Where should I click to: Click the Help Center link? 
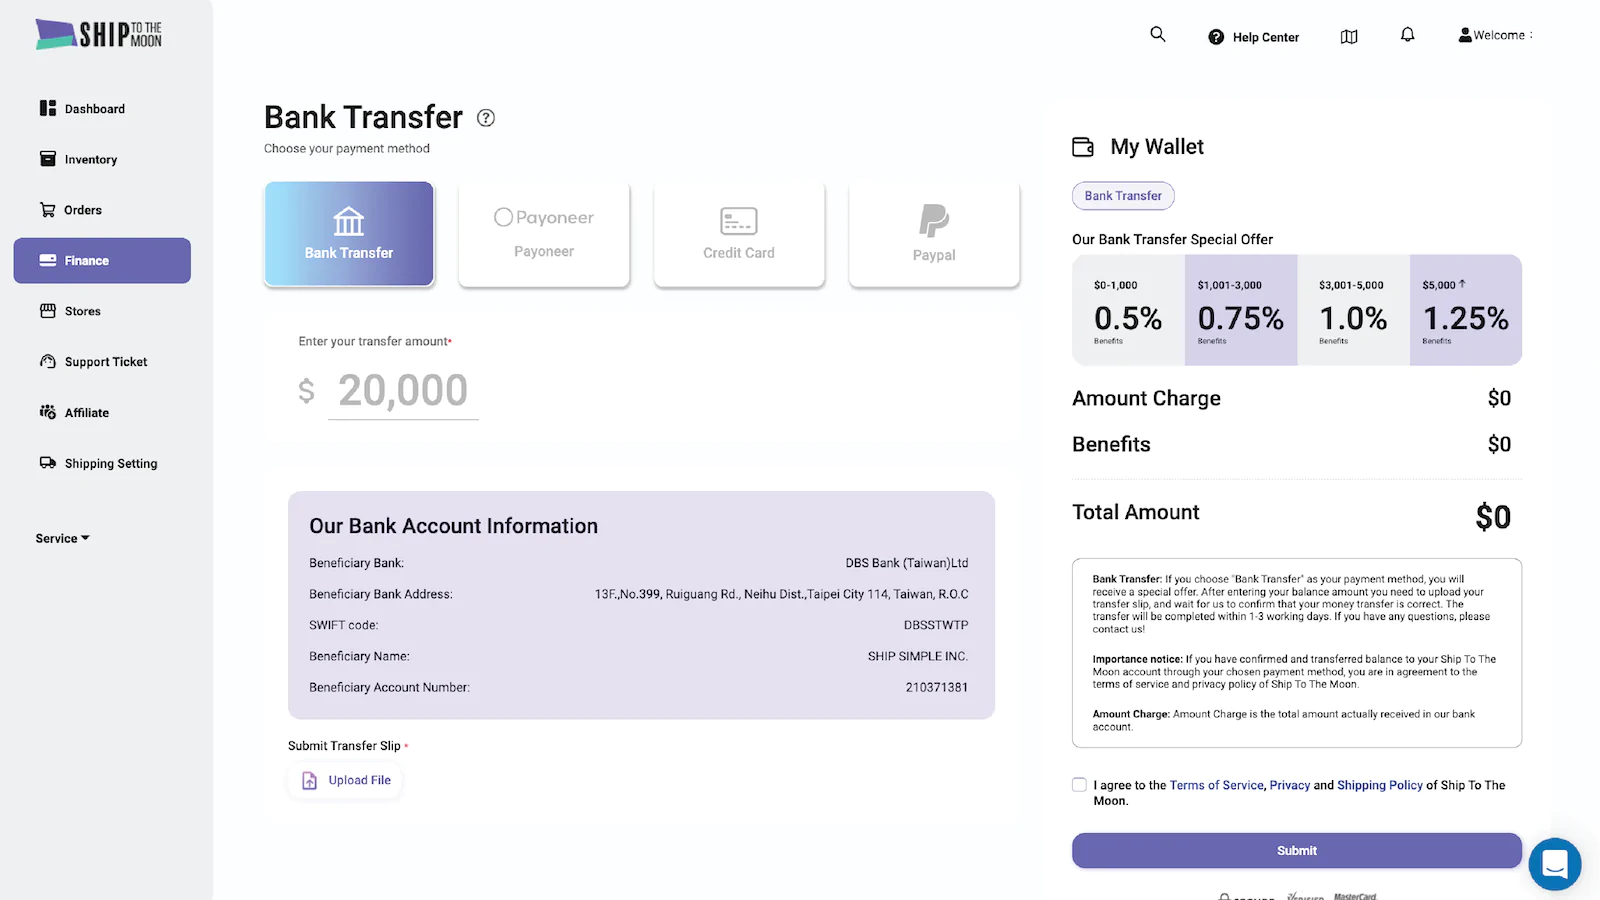(x=1254, y=37)
